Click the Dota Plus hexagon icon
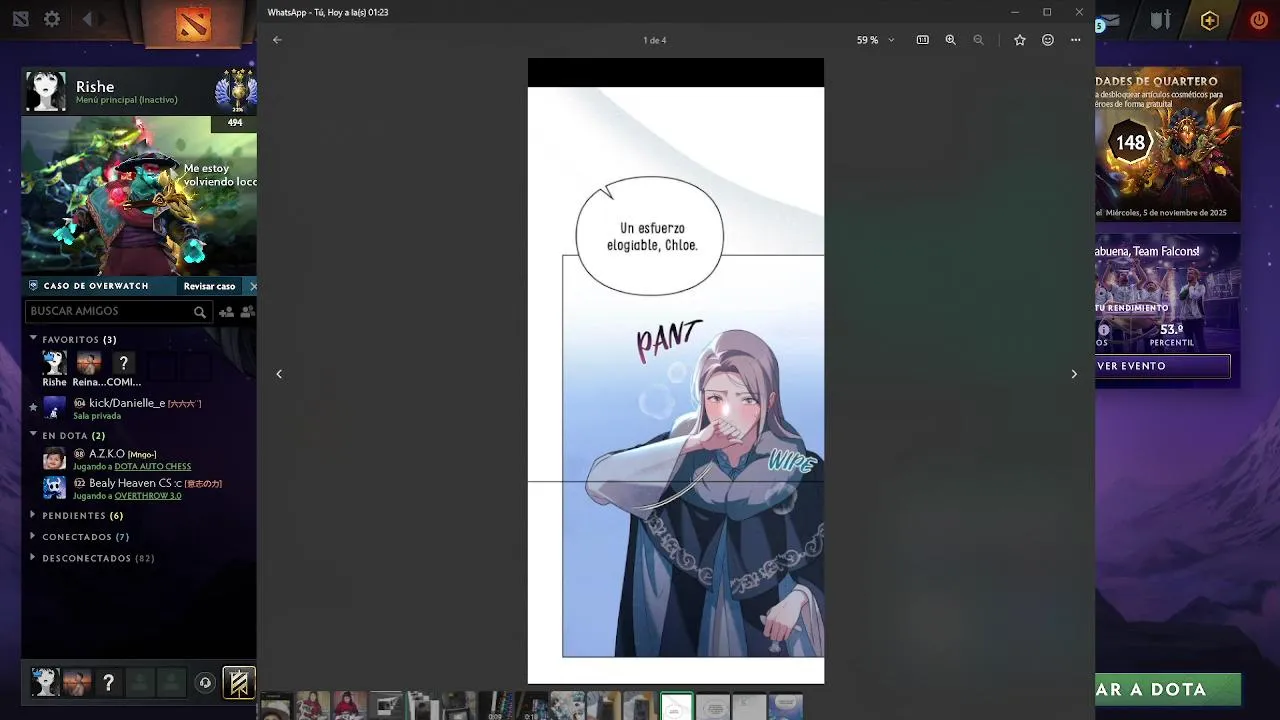 (x=1210, y=20)
